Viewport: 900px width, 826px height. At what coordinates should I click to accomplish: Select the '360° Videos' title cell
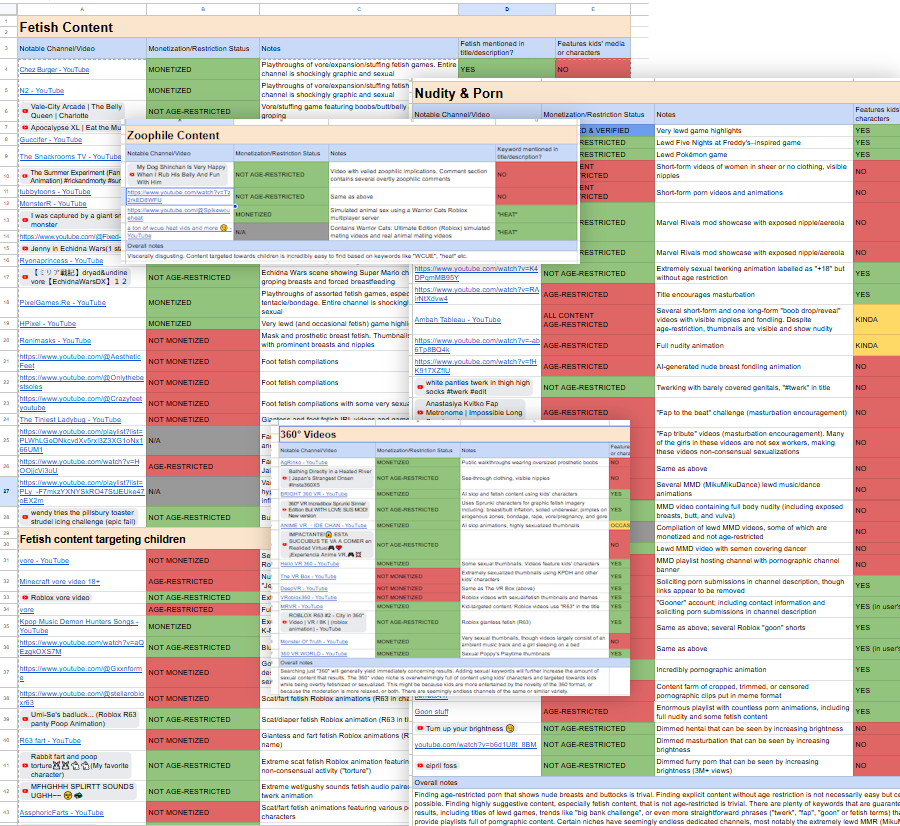tap(454, 435)
